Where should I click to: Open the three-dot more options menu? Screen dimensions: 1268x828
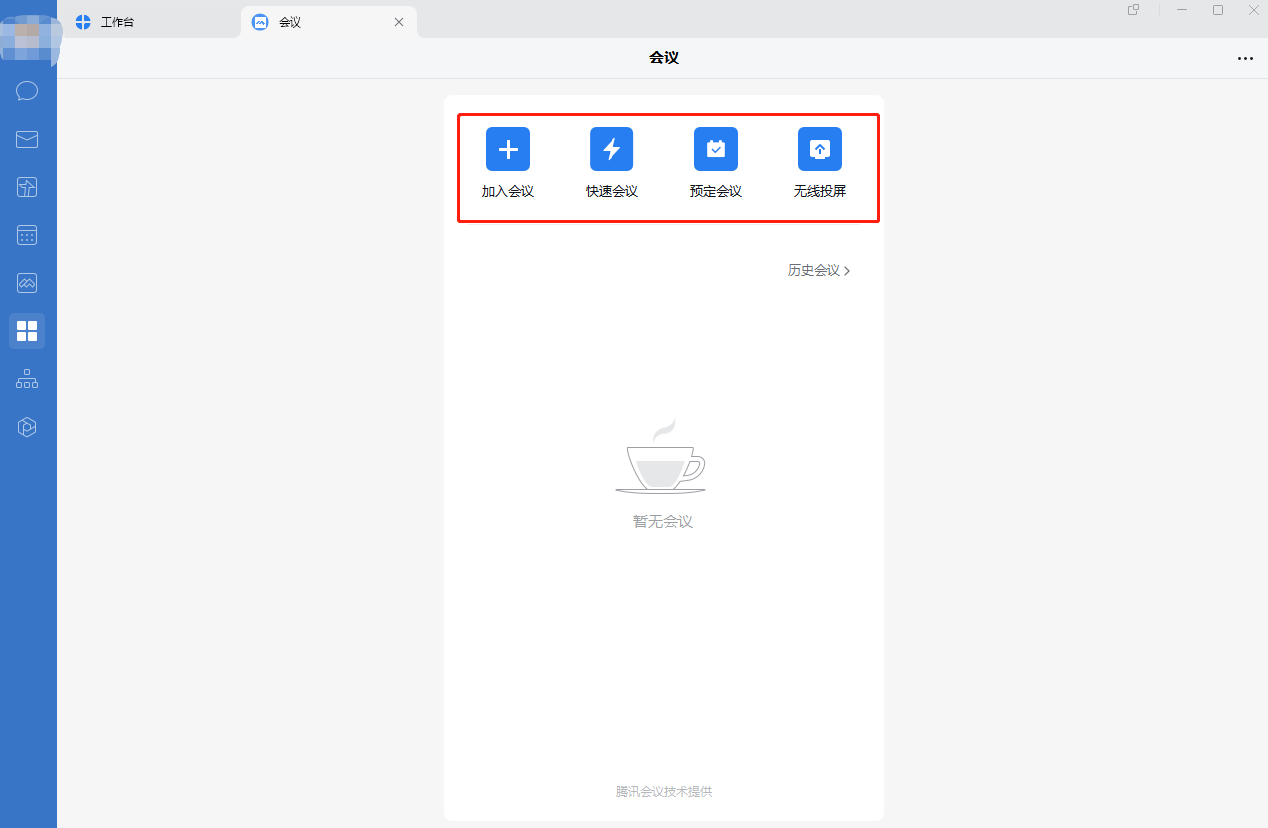point(1245,59)
